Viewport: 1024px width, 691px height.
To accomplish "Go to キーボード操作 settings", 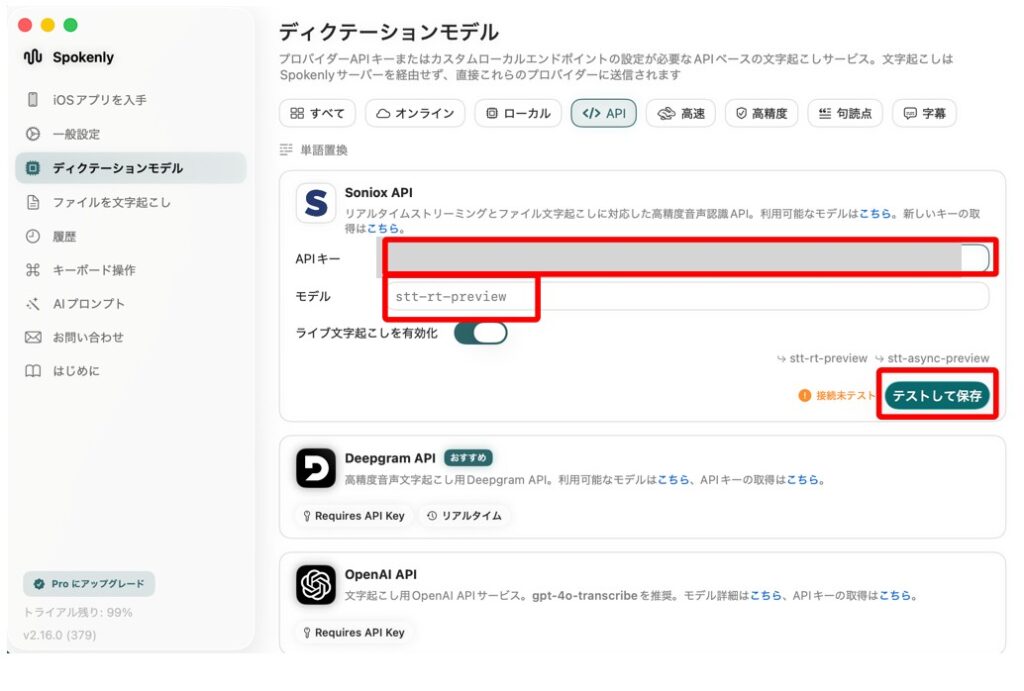I will [x=93, y=270].
